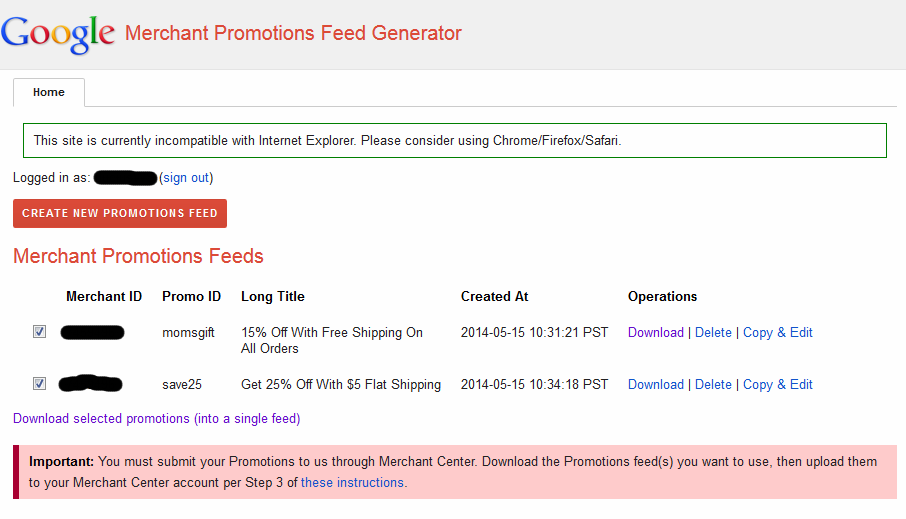Click the Promo ID column header
The width and height of the screenshot is (906, 519).
click(191, 296)
